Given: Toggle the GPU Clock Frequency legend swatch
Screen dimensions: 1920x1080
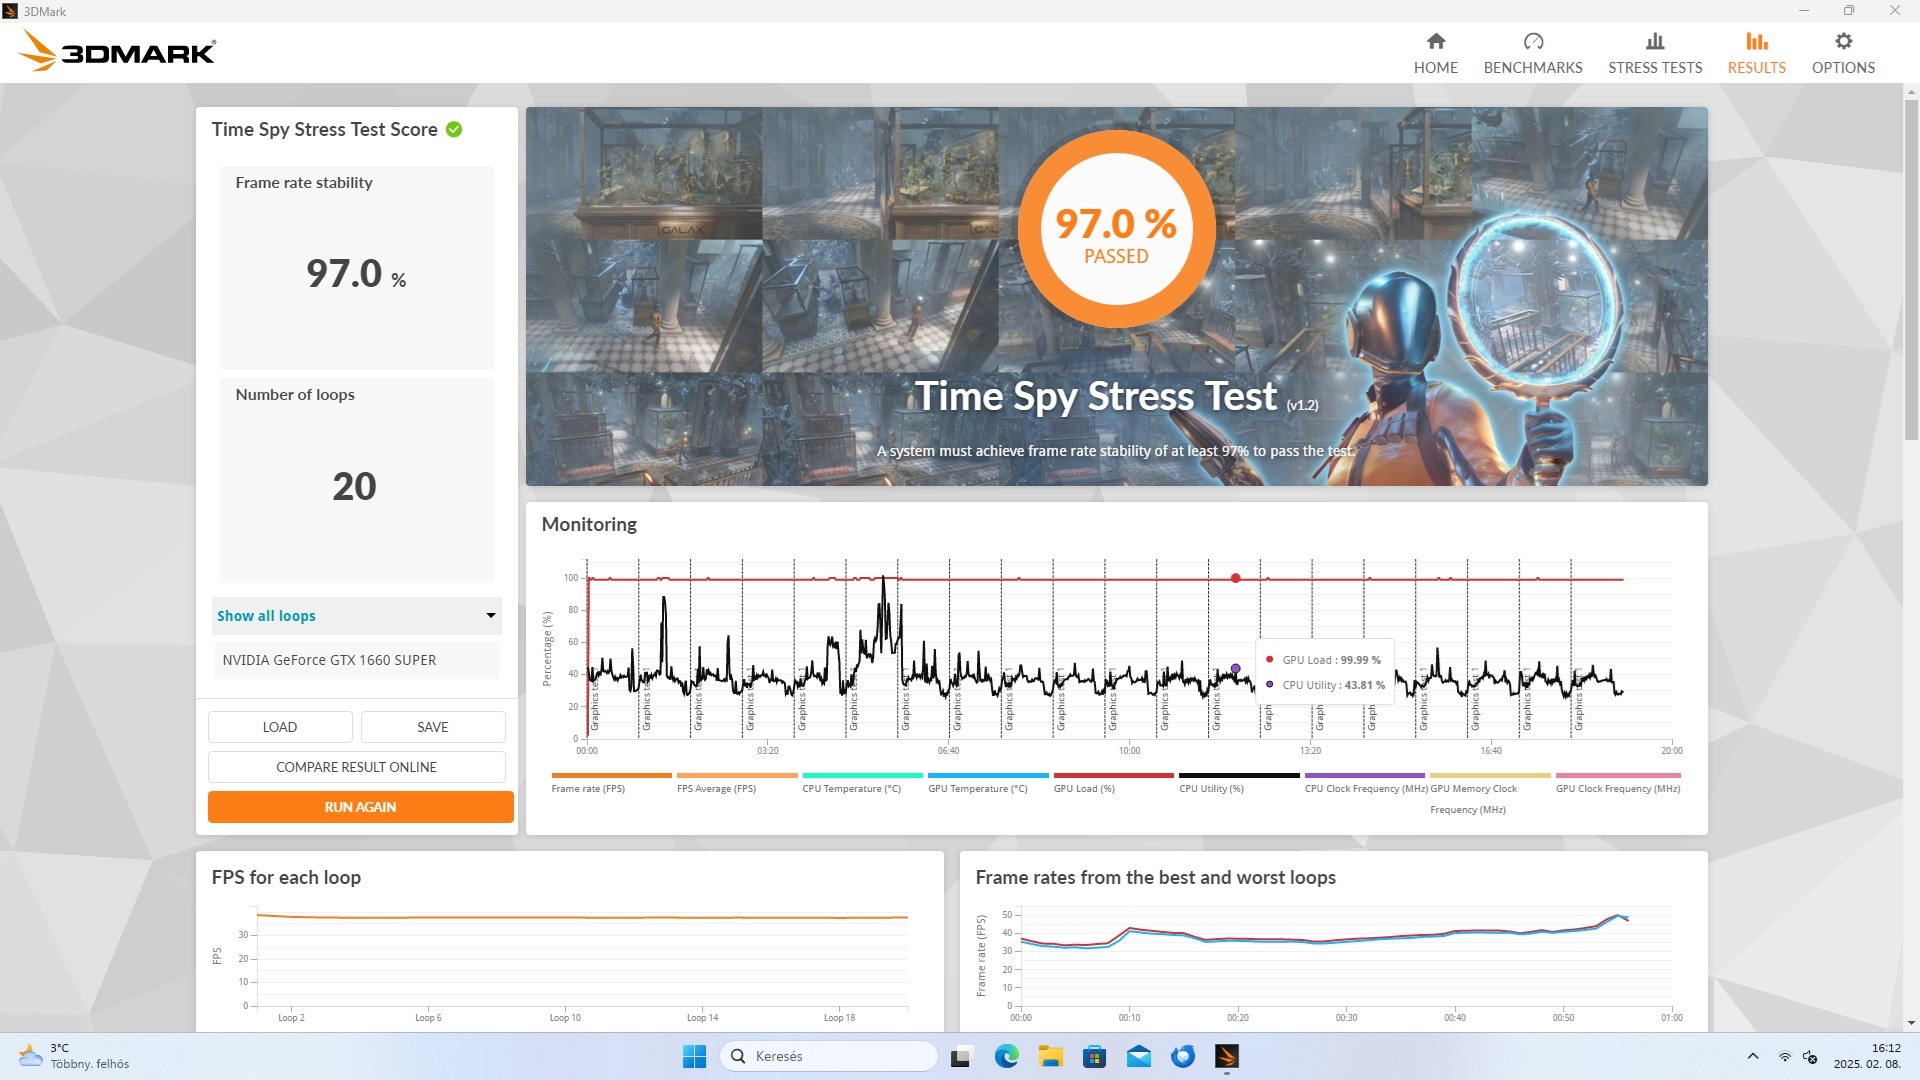Looking at the screenshot, I should [1618, 775].
